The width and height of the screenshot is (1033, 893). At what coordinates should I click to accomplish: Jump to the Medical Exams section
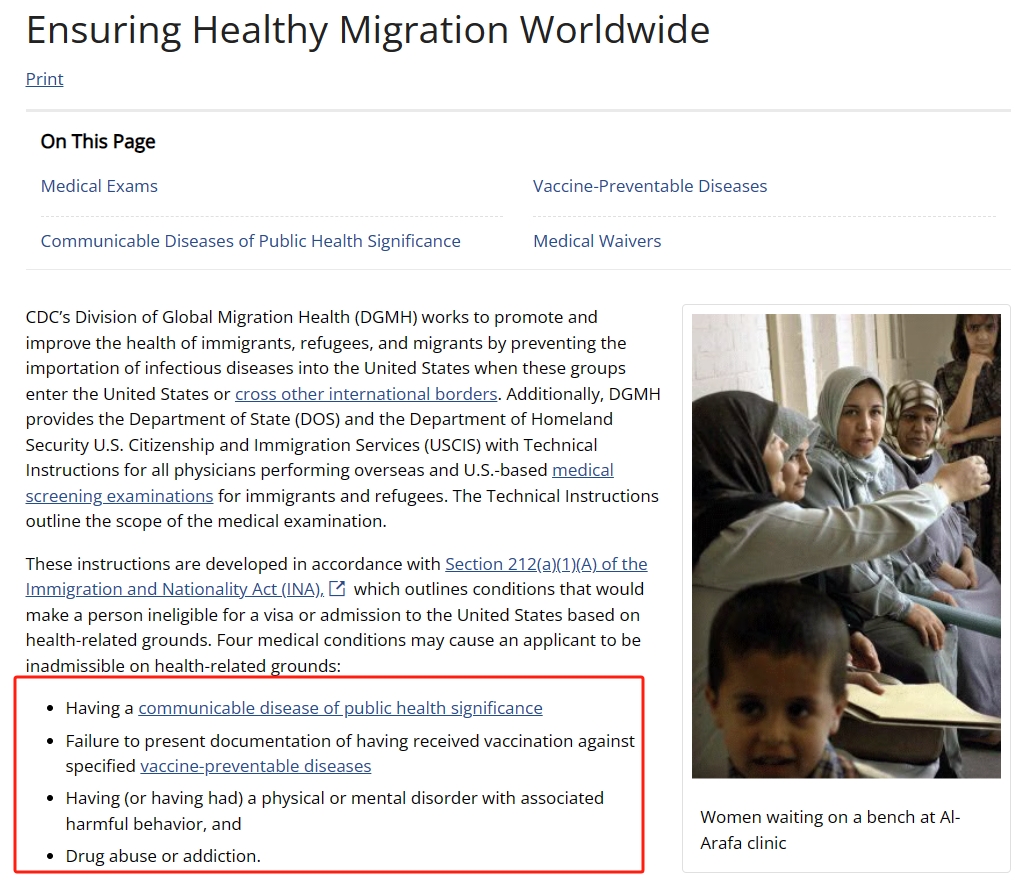99,186
